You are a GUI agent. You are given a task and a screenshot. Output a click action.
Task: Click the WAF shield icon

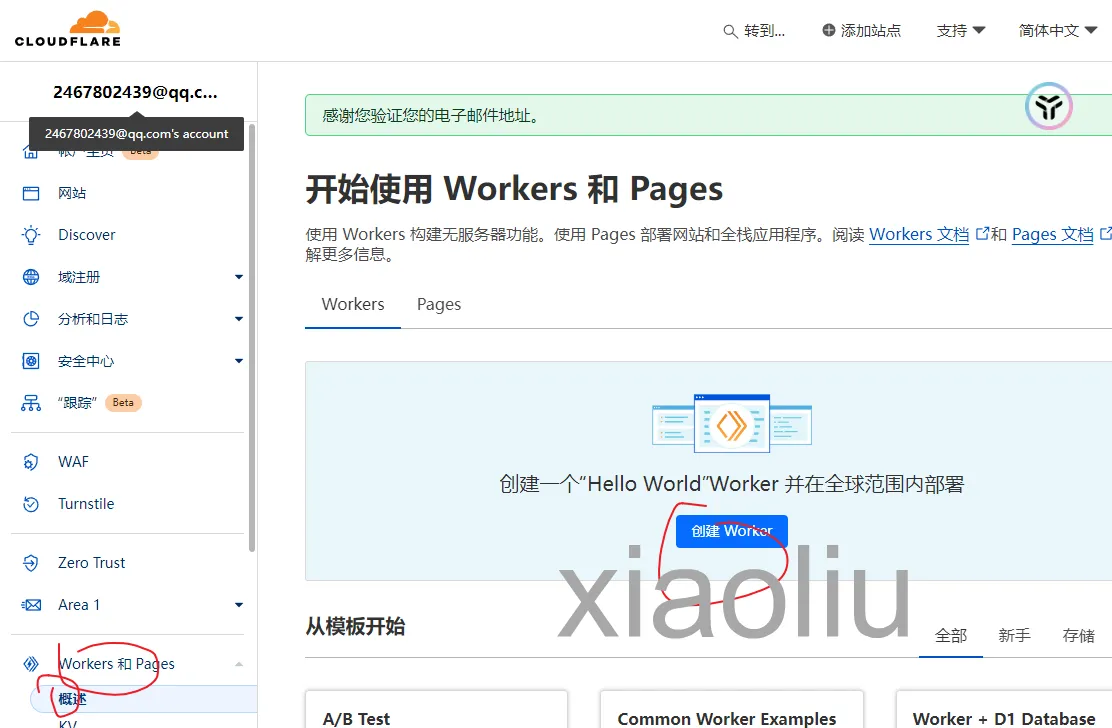[x=31, y=462]
